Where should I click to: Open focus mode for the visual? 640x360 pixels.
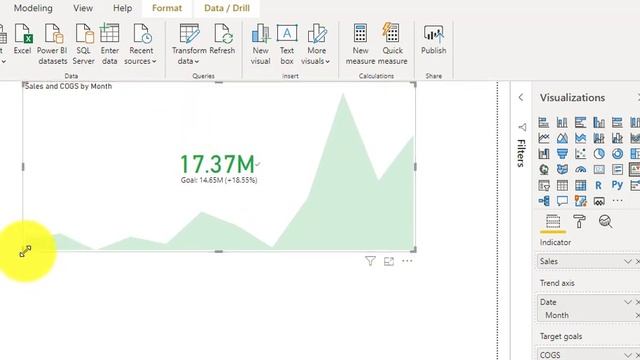pos(389,261)
